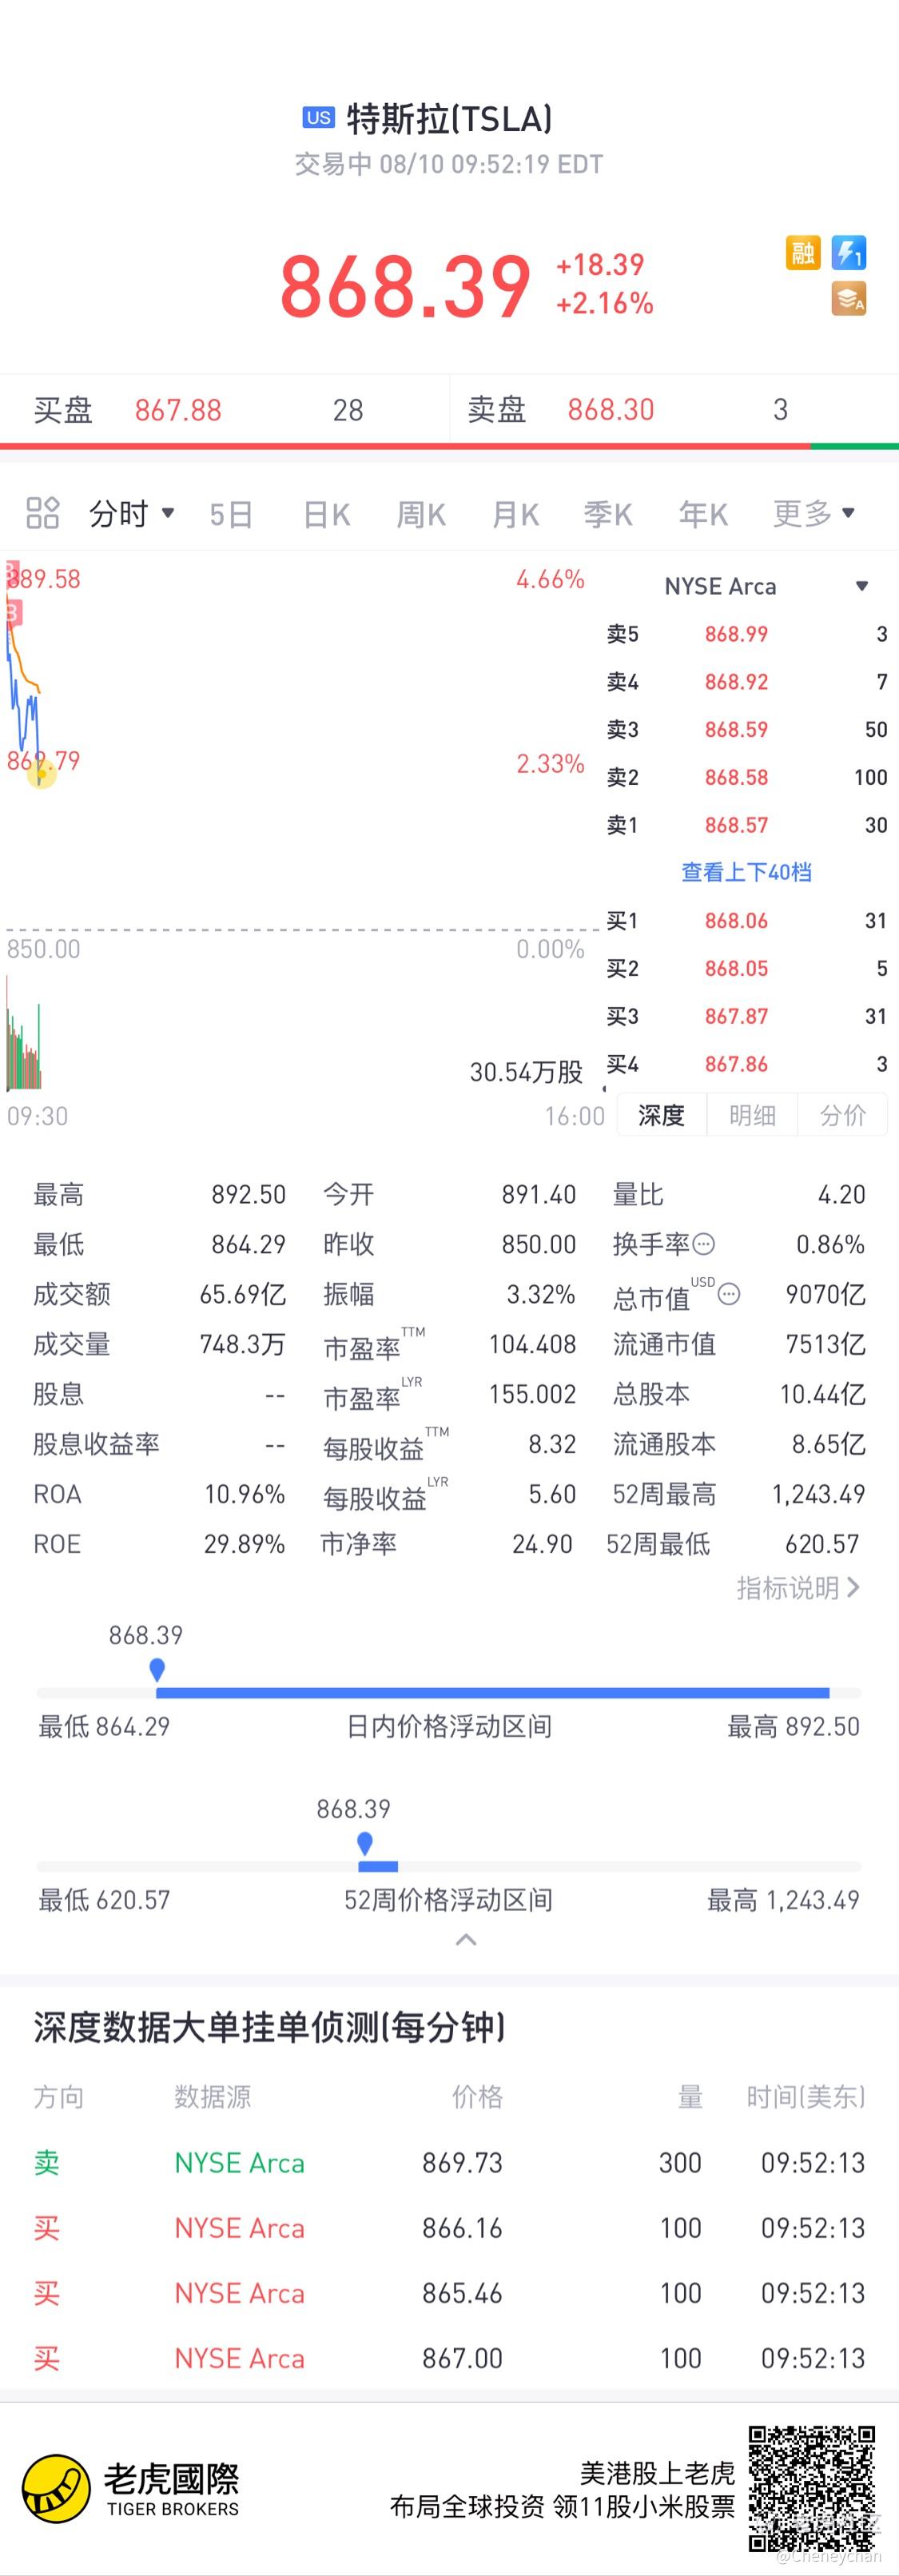
Task: Tap the orange 融 margin trading badge
Action: [803, 253]
